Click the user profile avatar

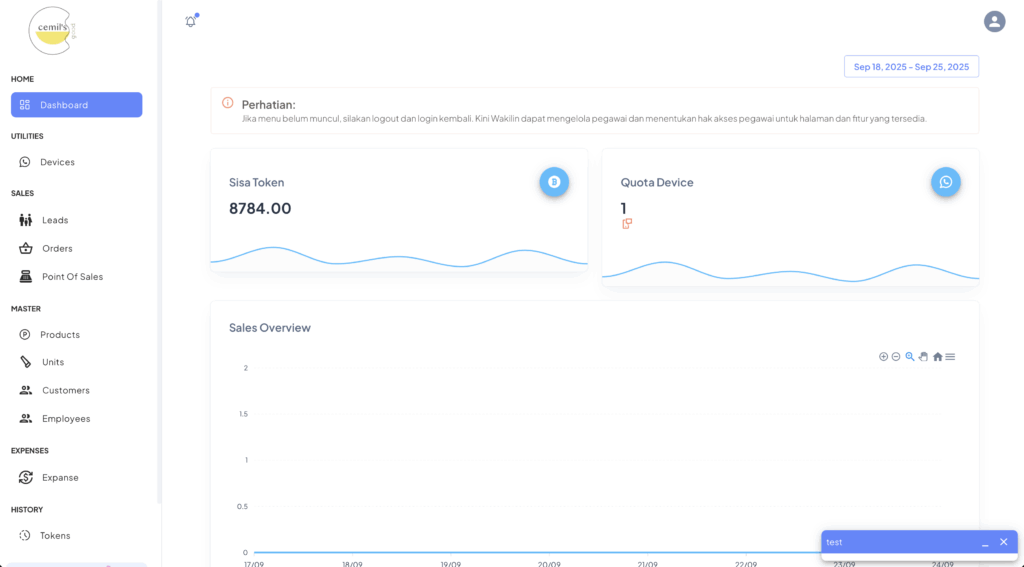[x=994, y=21]
